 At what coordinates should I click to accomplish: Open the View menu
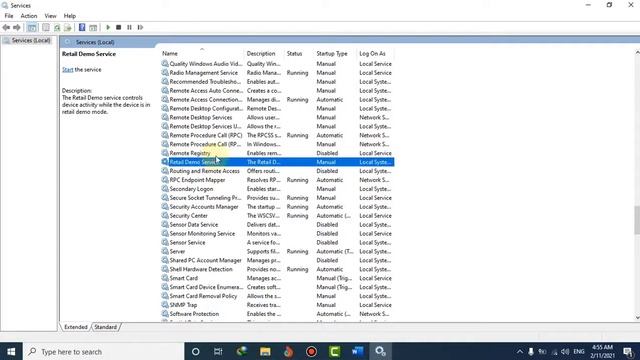50,16
